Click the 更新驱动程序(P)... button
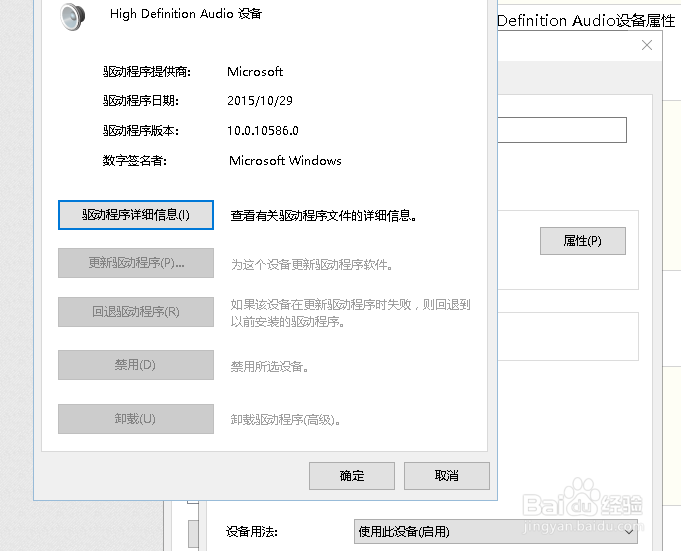Screen dimensions: 681x551 (136, 263)
